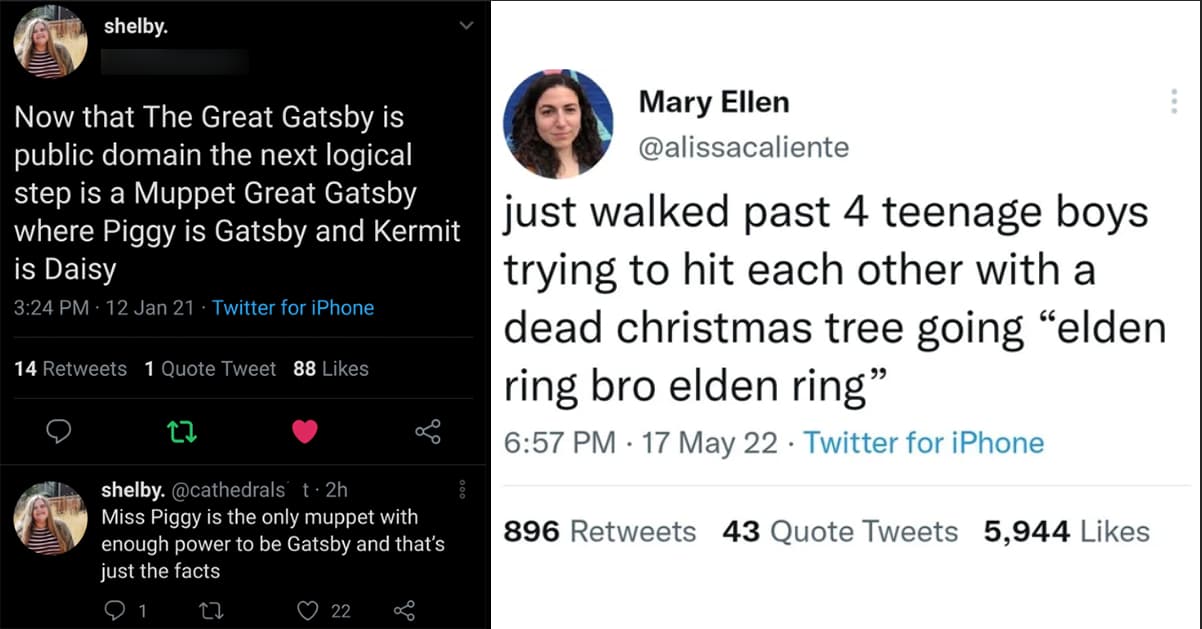This screenshot has height=629, width=1202.
Task: Click "Twitter for iPhone" on Mary Ellen's tweet
Action: [x=923, y=442]
